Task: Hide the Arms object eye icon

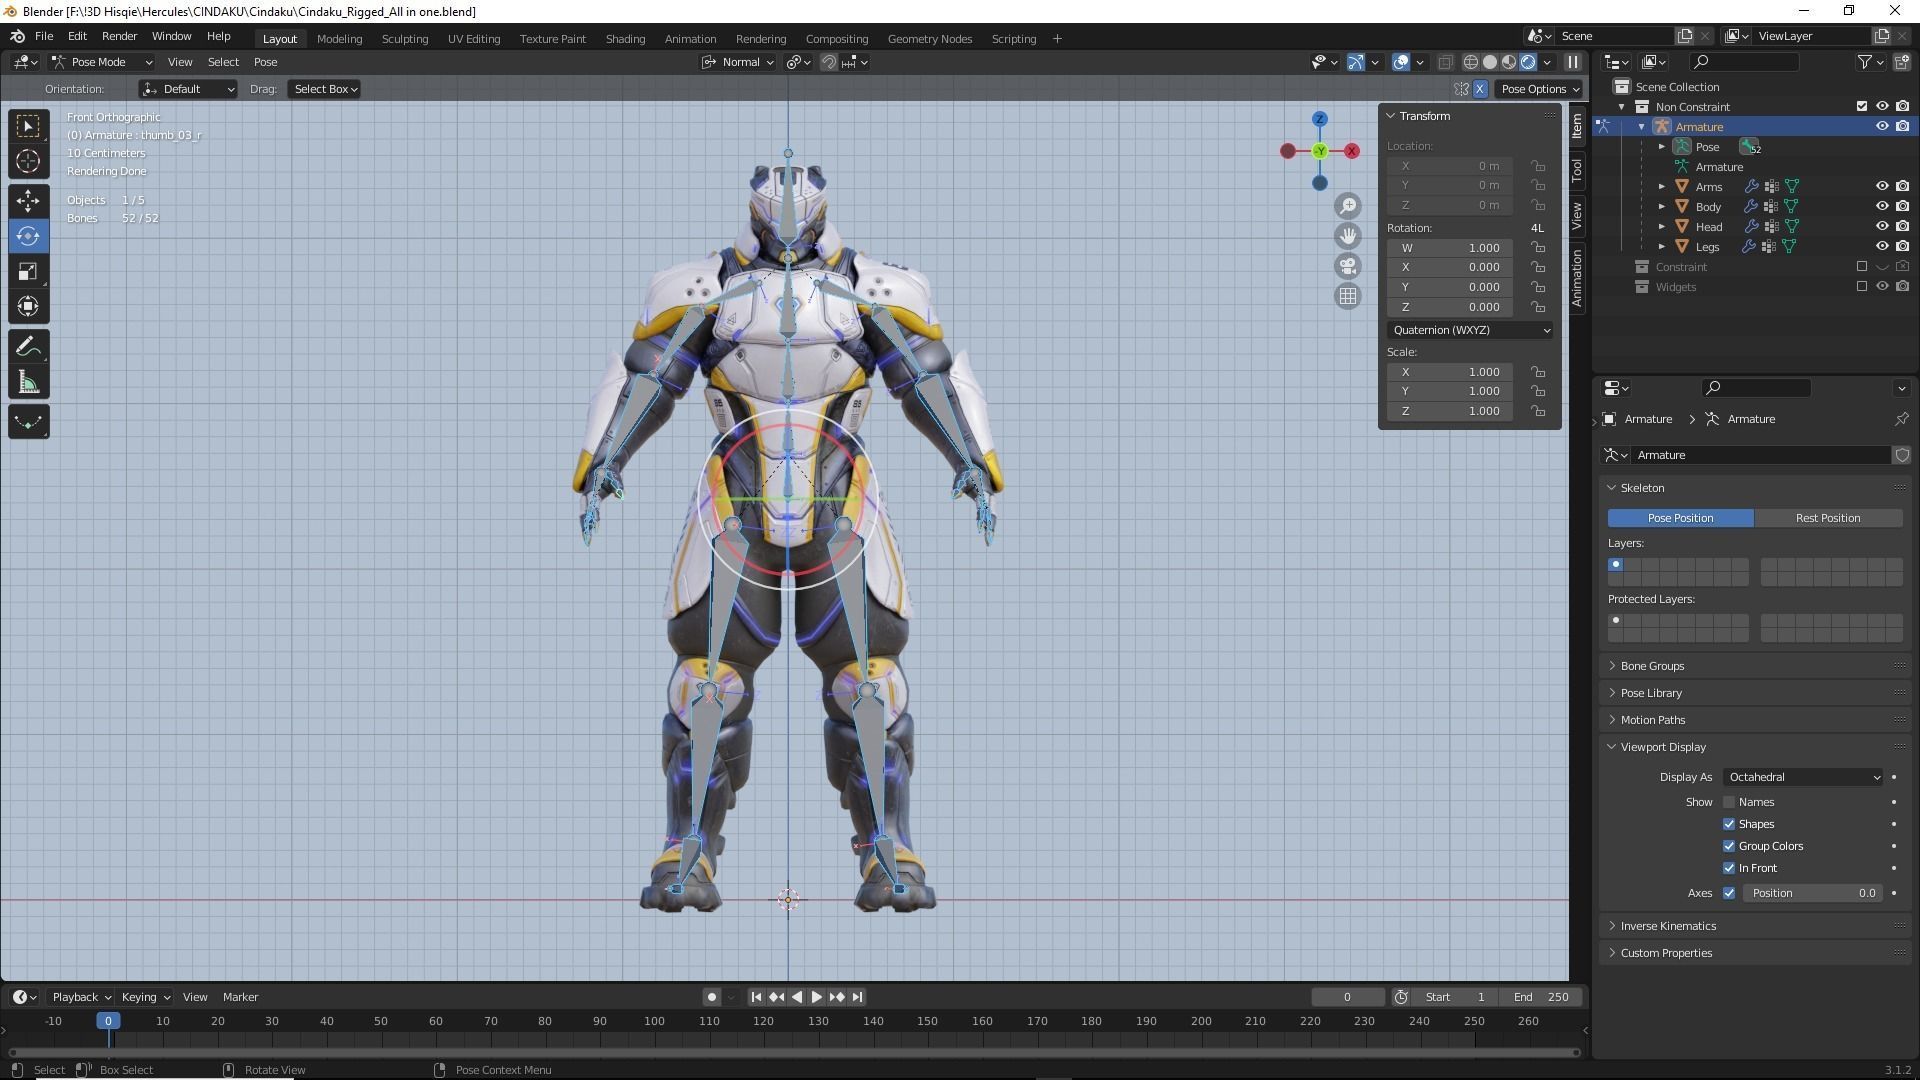Action: tap(1882, 187)
